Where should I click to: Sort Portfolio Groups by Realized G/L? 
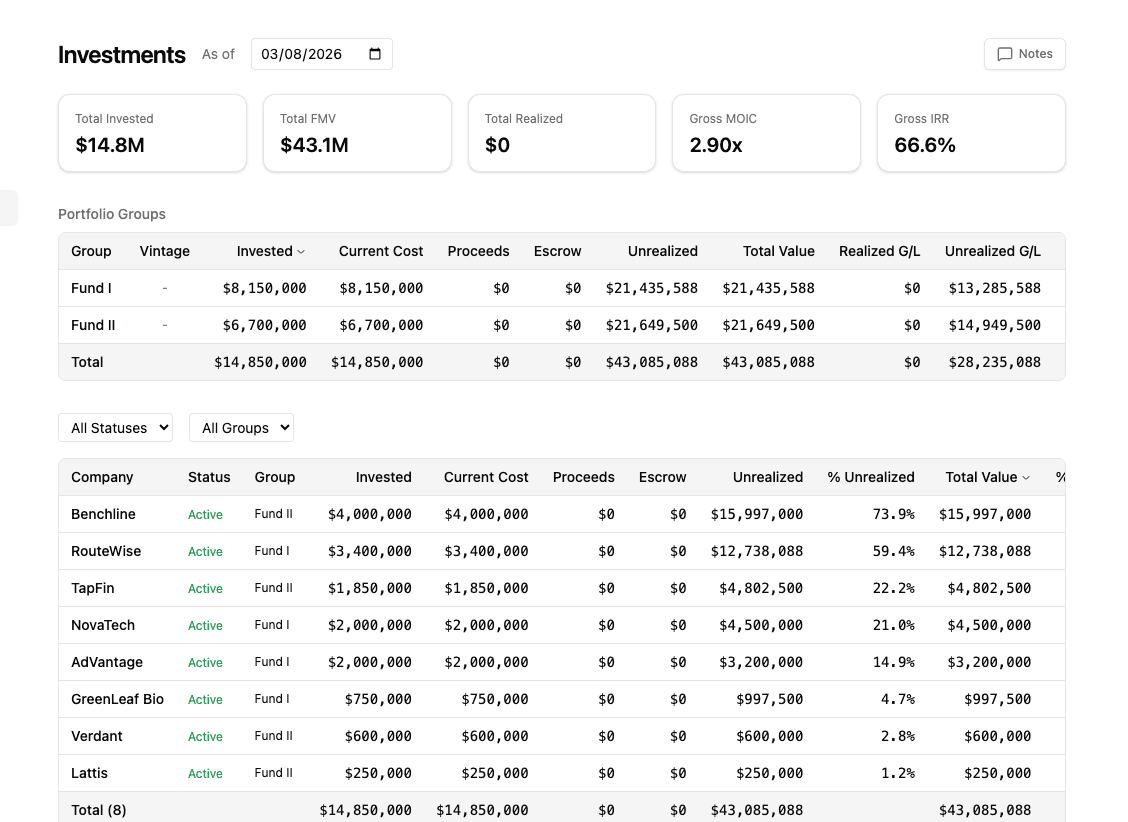point(879,251)
